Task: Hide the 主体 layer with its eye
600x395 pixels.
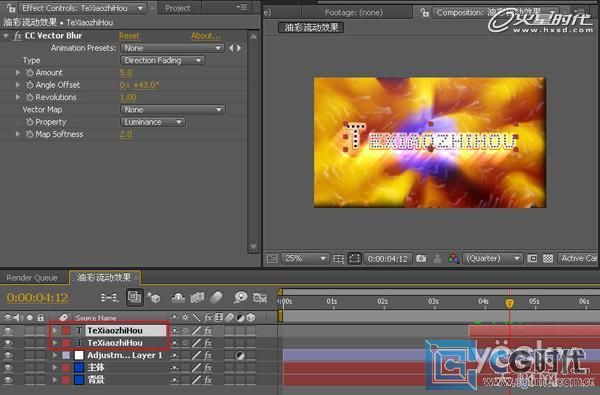Action: 8,367
